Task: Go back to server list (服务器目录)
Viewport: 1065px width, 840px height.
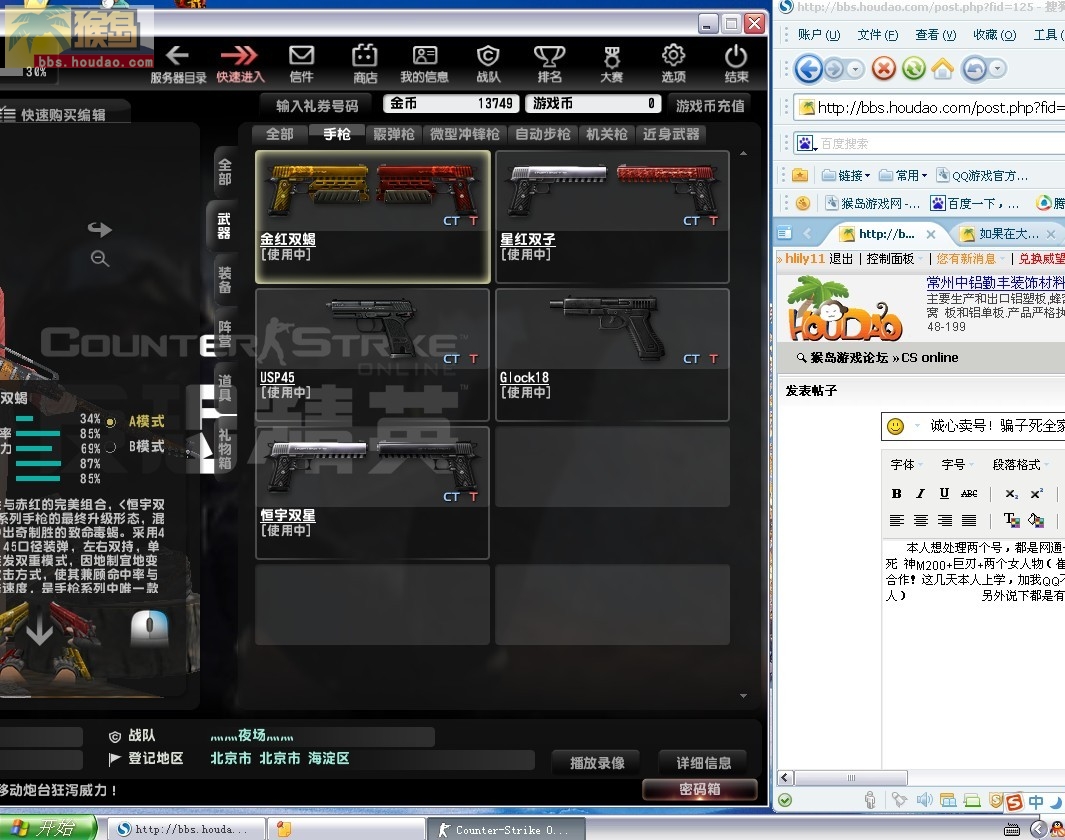Action: [178, 64]
